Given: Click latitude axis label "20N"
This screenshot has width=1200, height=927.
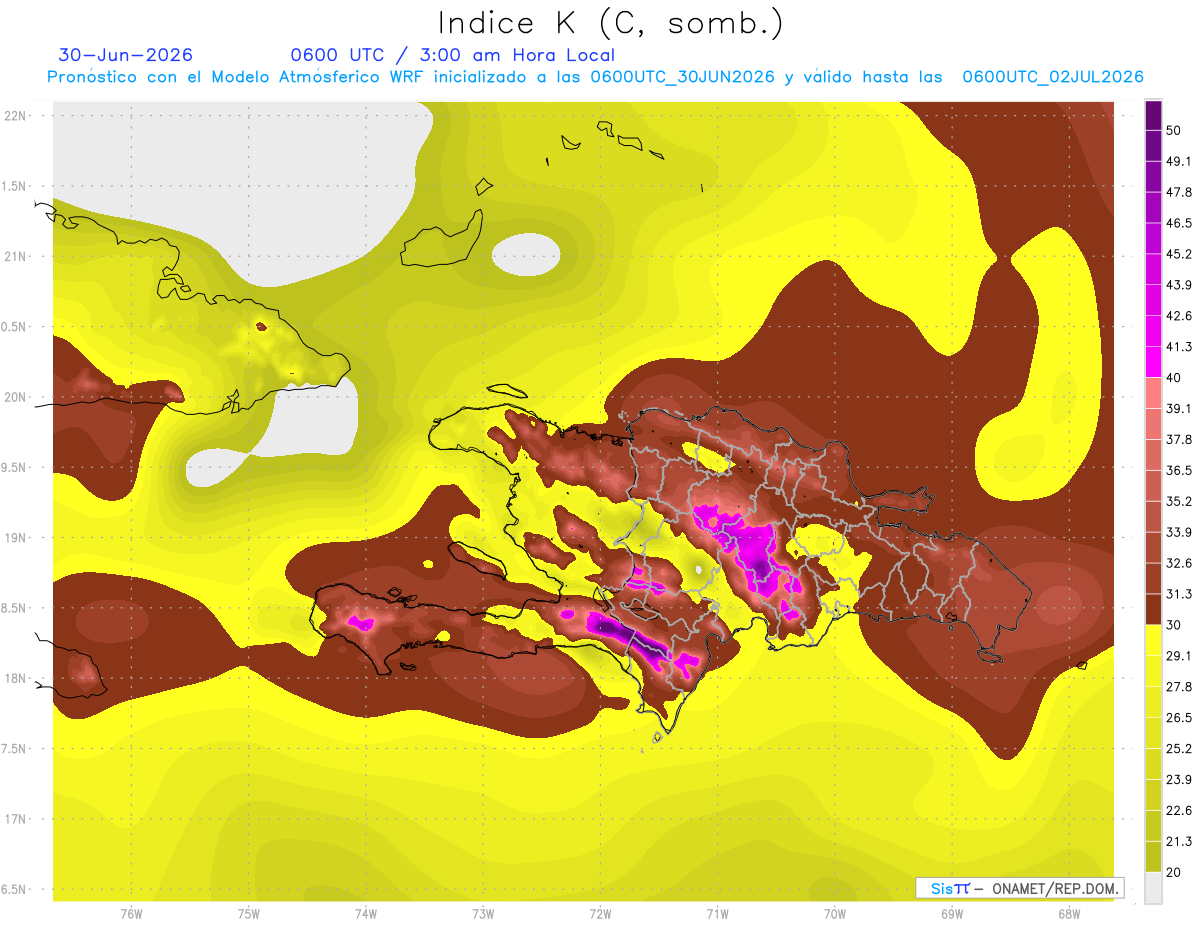Looking at the screenshot, I should click(16, 397).
